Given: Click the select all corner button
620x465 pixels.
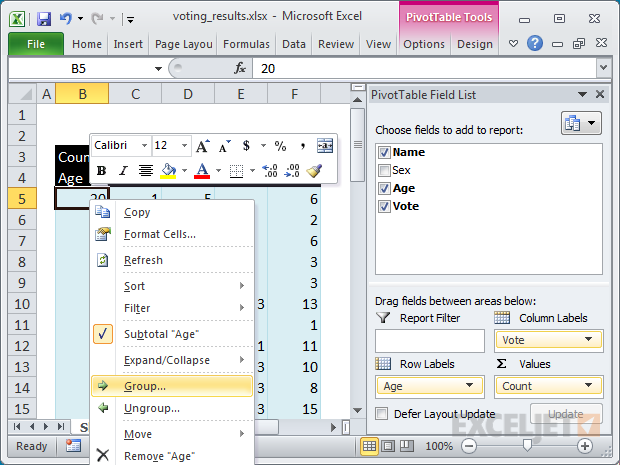Looking at the screenshot, I should click(x=23, y=94).
